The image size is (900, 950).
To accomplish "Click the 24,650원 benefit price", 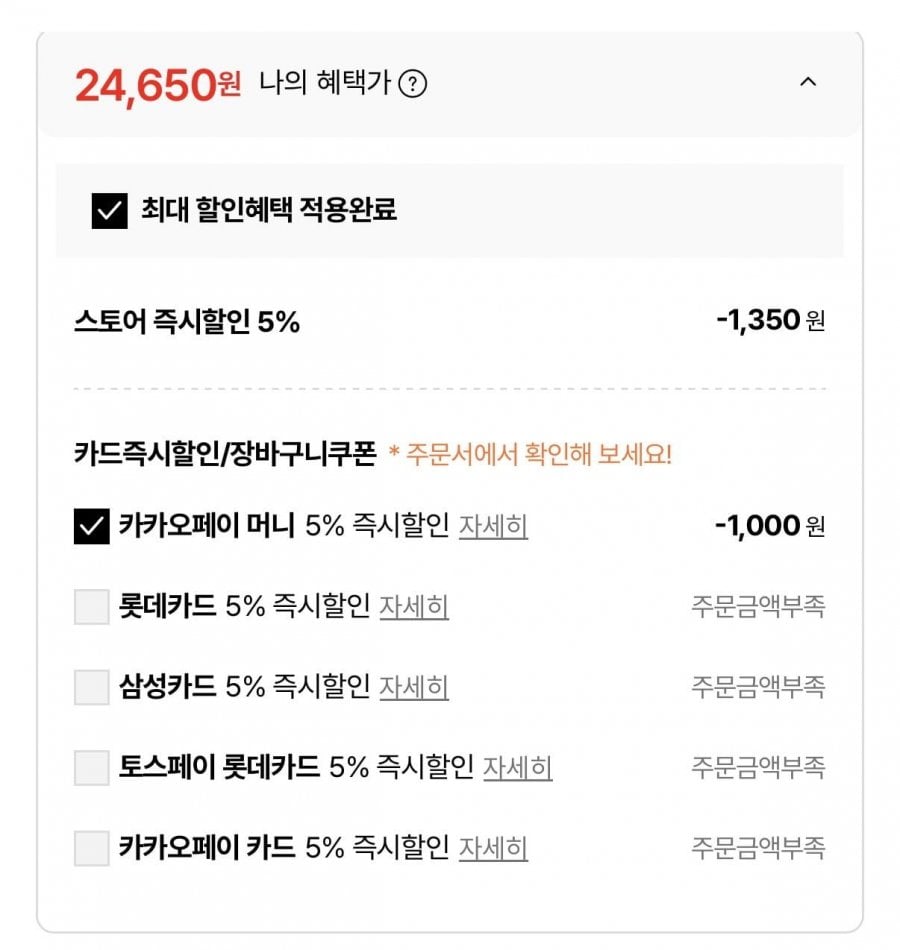I will point(158,86).
